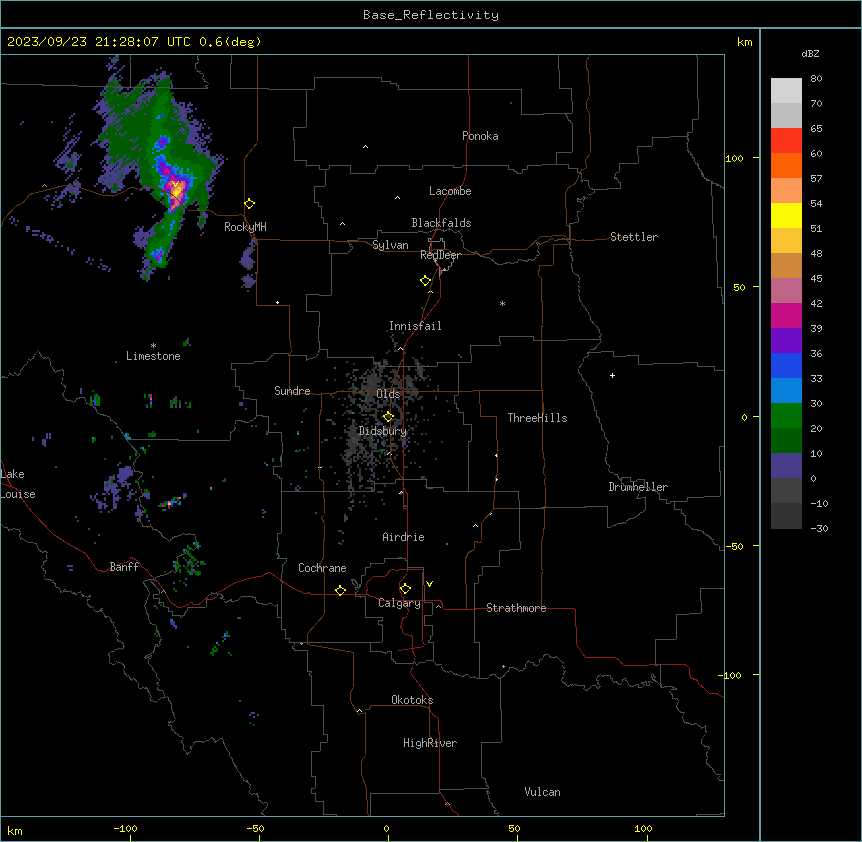
Task: Click the Strathmore town label
Action: tap(516, 608)
